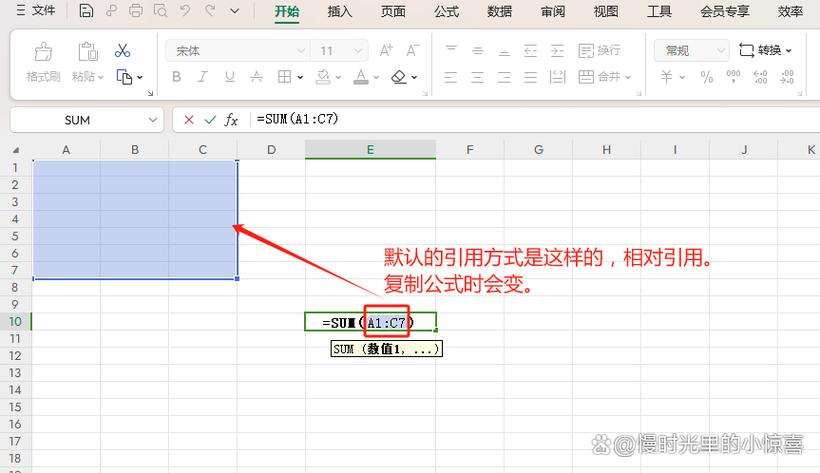Click the Borders grid icon
This screenshot has width=820, height=473.
(284, 77)
